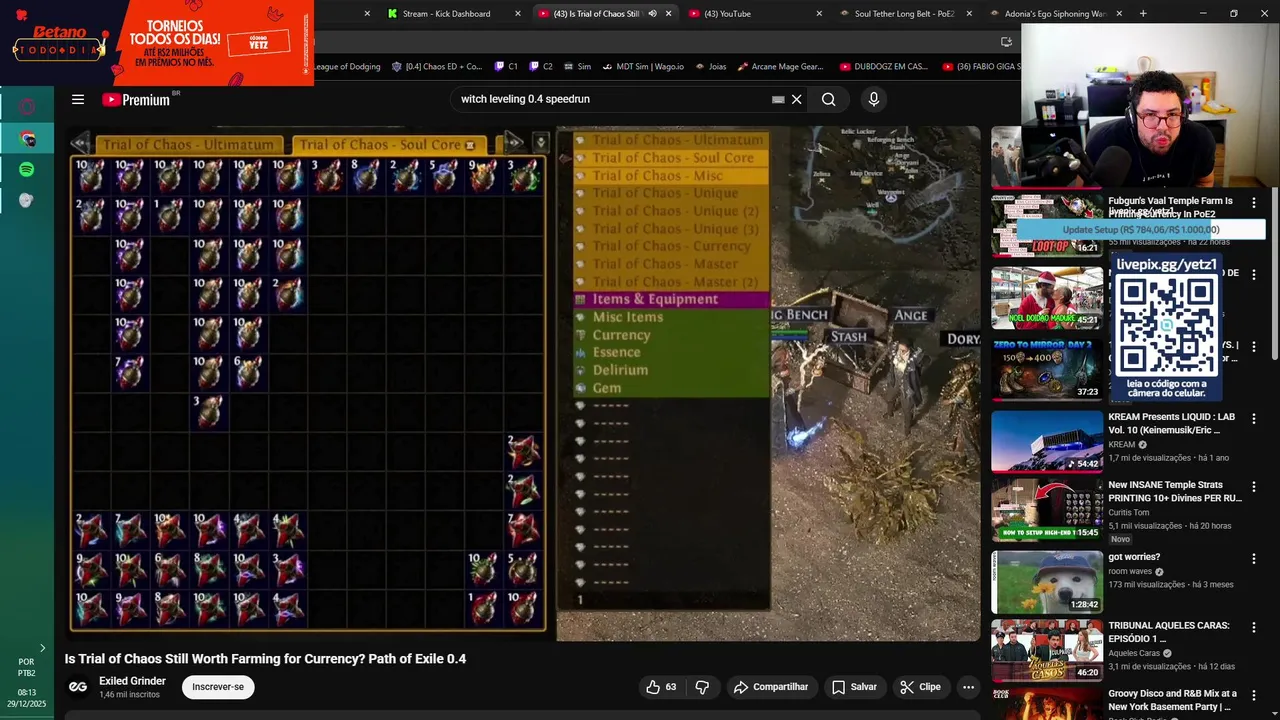Click the address bar side icon
This screenshot has width=1280, height=720.
point(1006,42)
